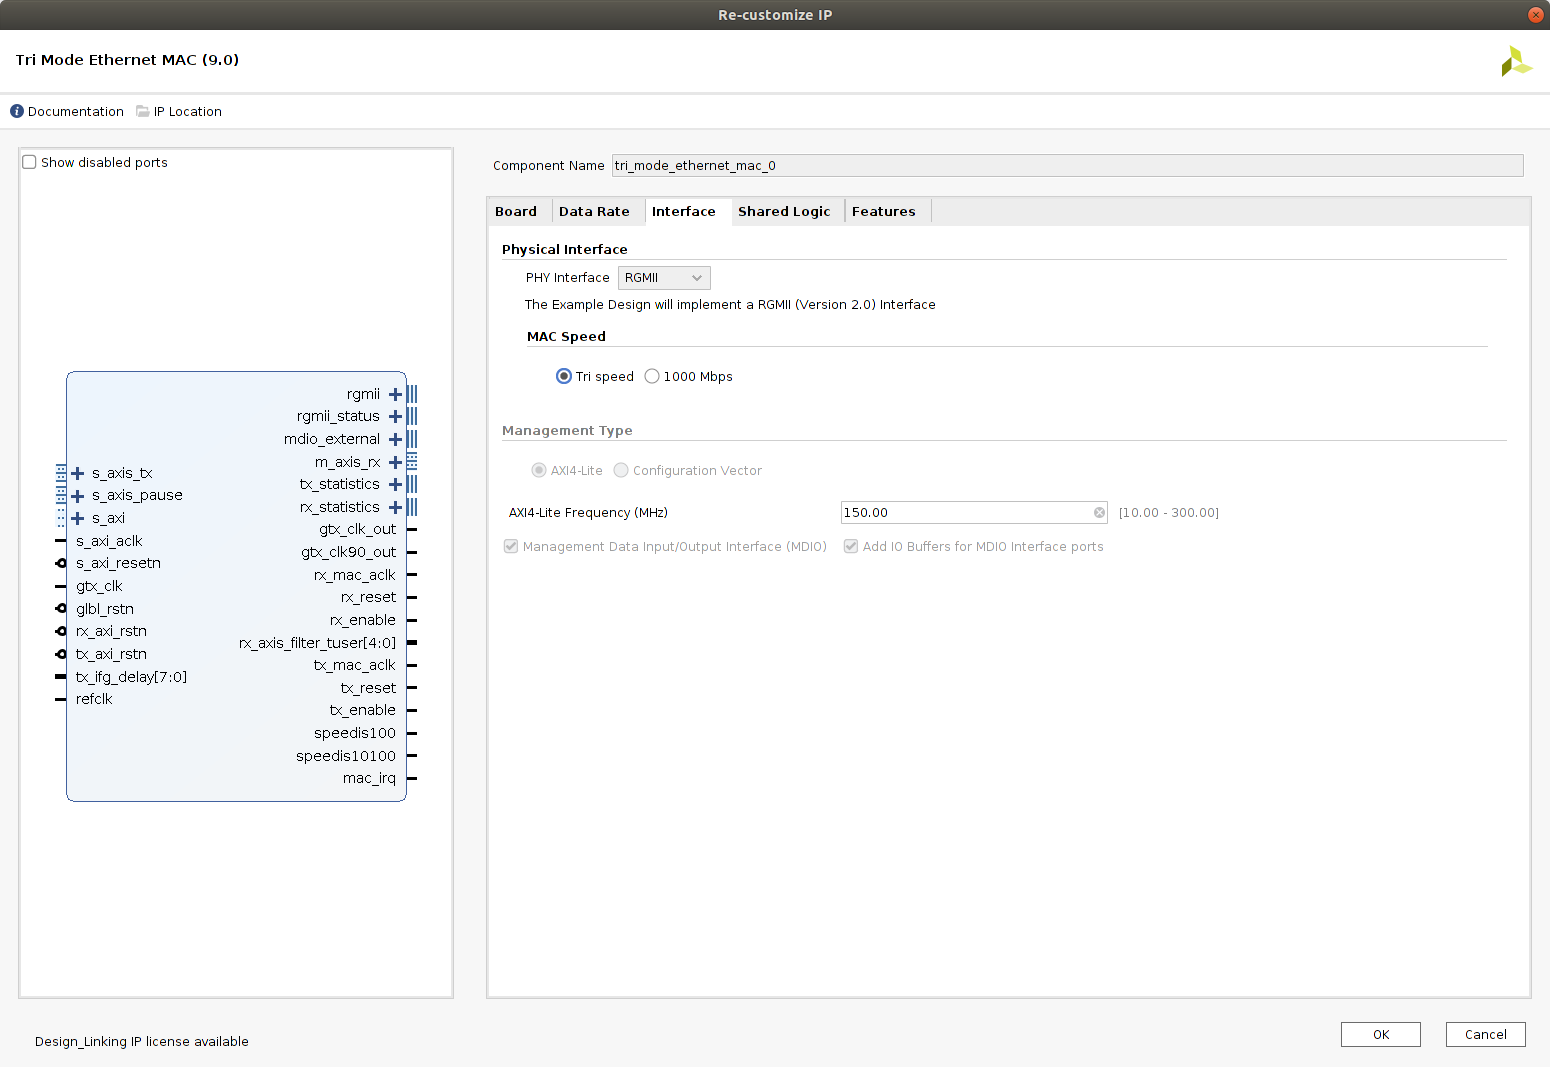
Task: Click the rx_axis_filter_tuser[4:0] port label
Action: (317, 644)
